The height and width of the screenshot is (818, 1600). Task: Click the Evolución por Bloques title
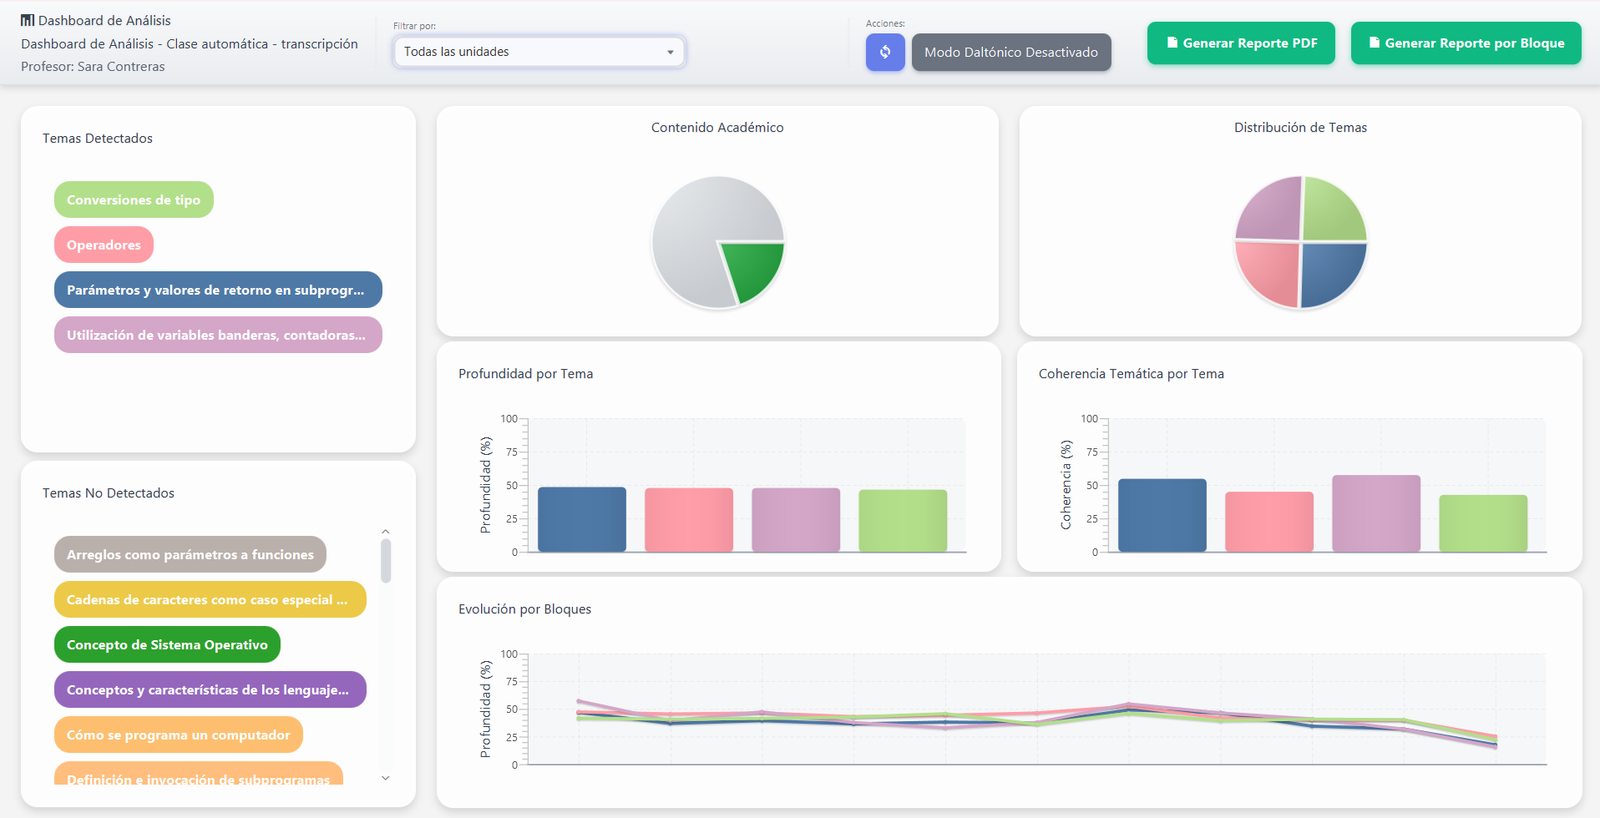[525, 609]
